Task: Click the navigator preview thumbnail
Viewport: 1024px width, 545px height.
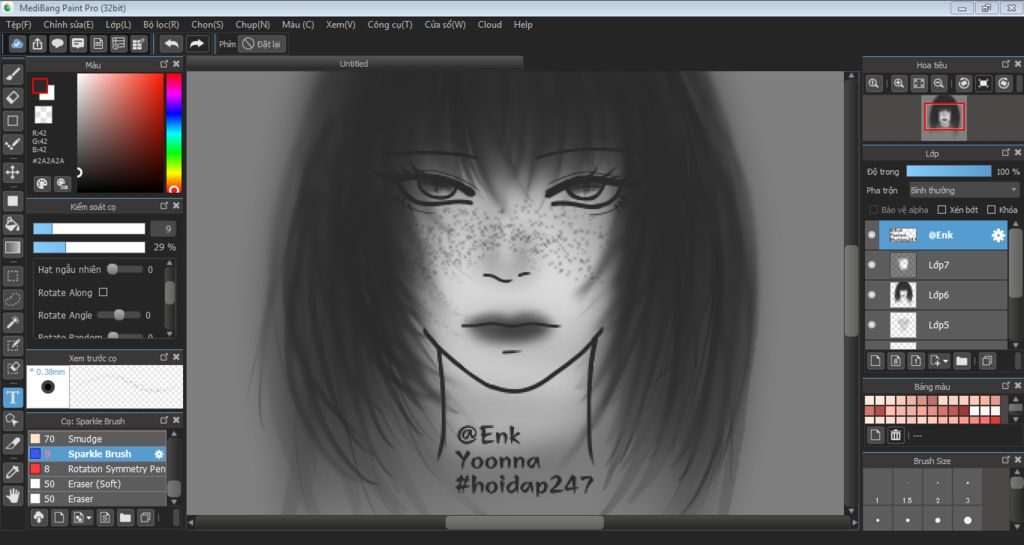Action: [x=944, y=117]
